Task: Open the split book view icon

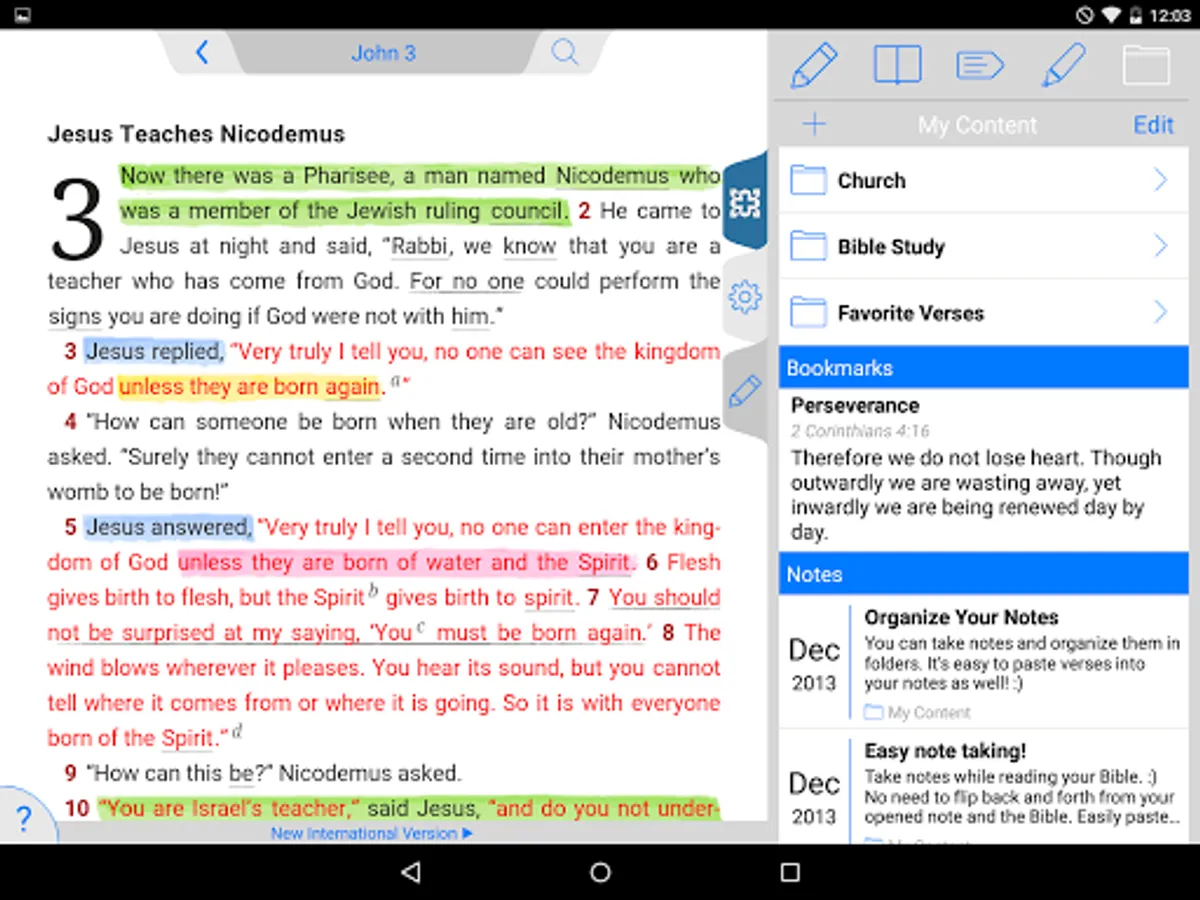Action: point(897,65)
